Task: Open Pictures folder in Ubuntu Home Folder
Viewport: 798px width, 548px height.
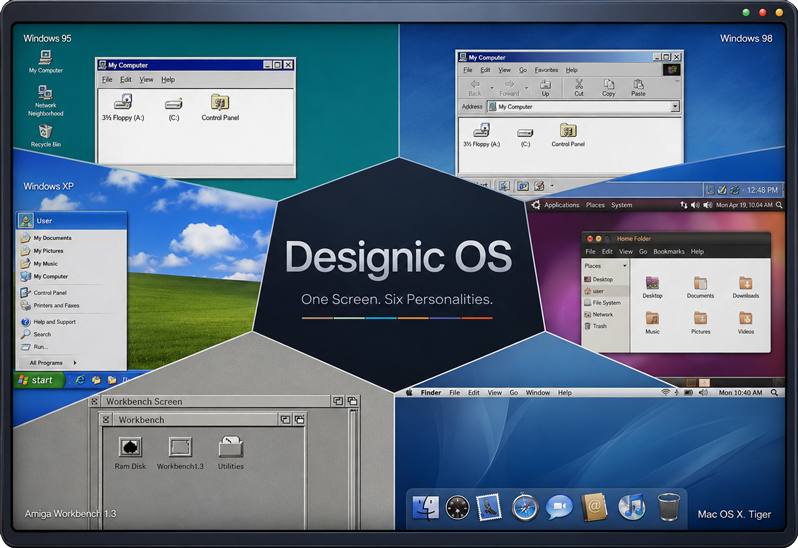Action: click(700, 323)
